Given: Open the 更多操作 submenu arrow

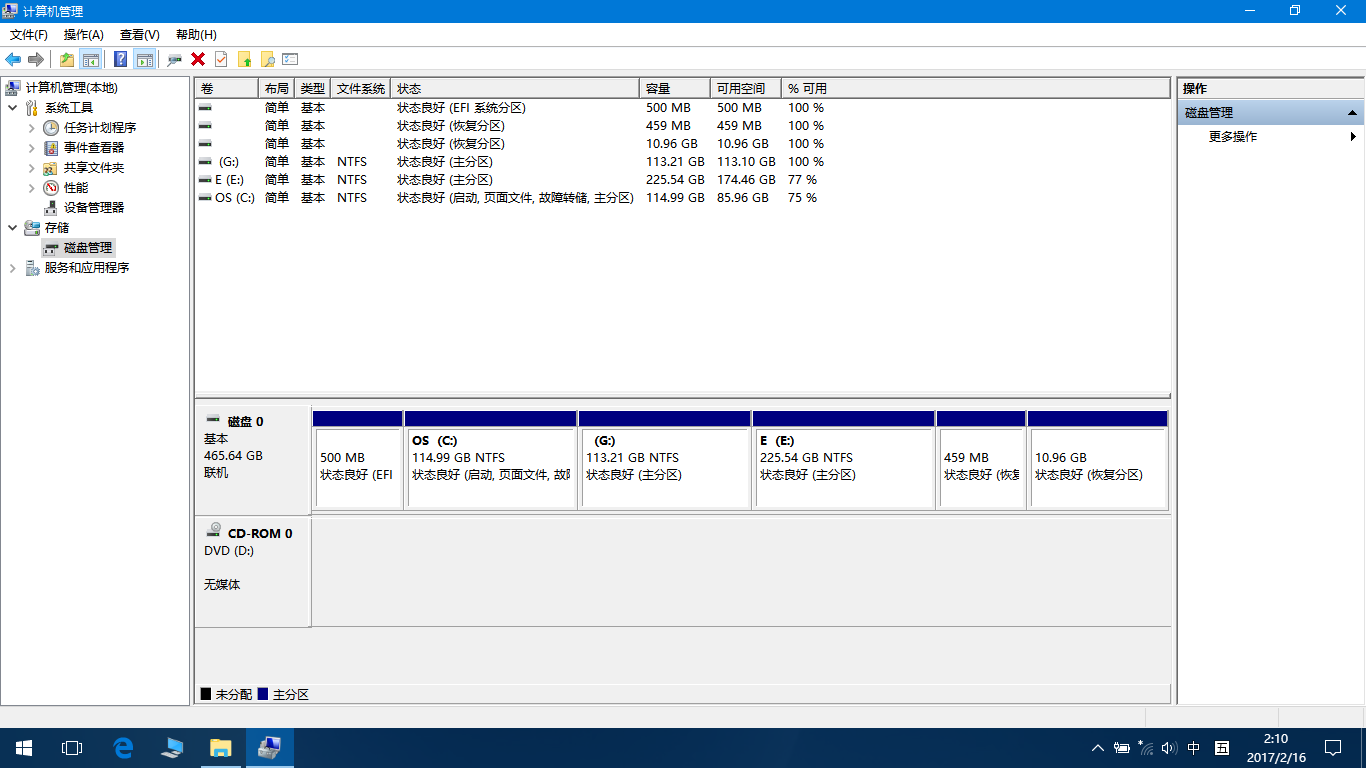Looking at the screenshot, I should coord(1353,137).
